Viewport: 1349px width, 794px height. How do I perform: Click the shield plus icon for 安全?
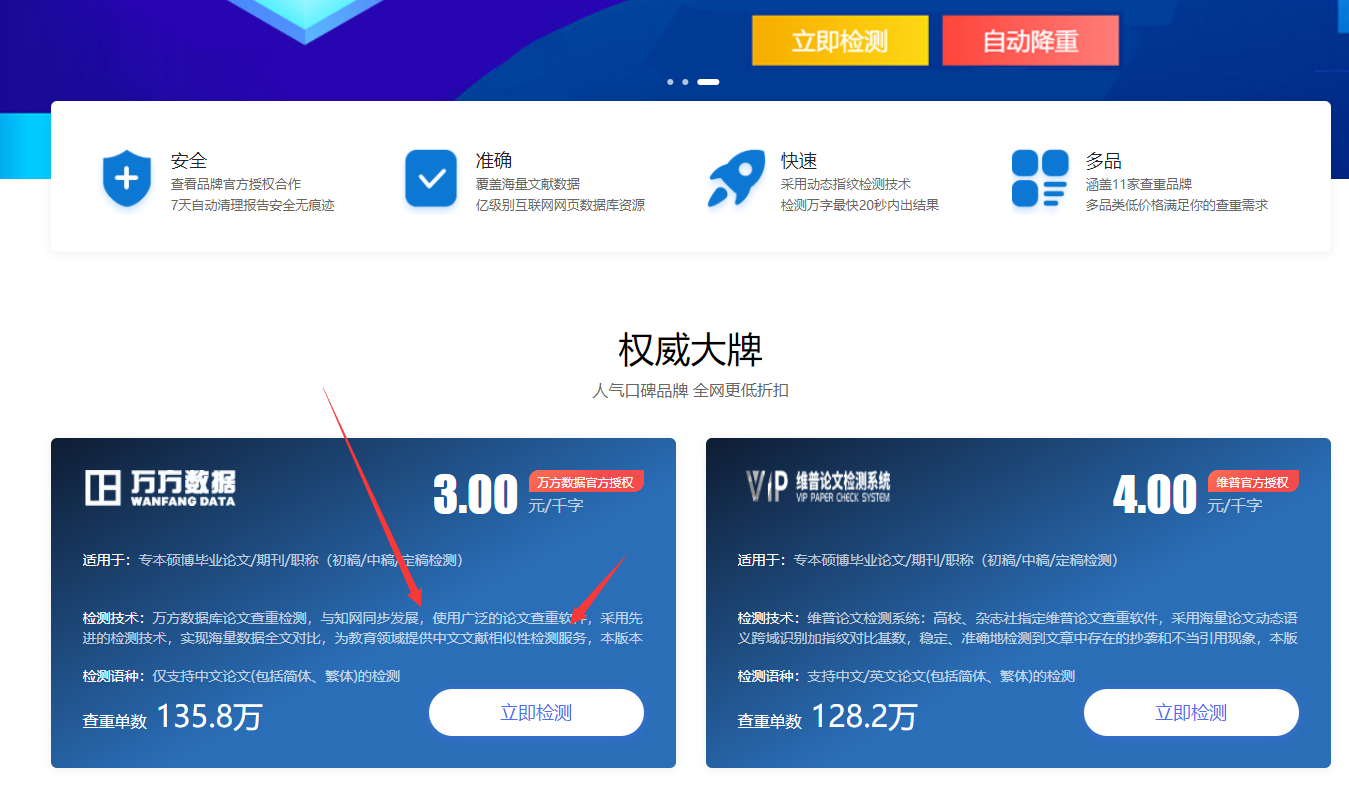tap(127, 180)
